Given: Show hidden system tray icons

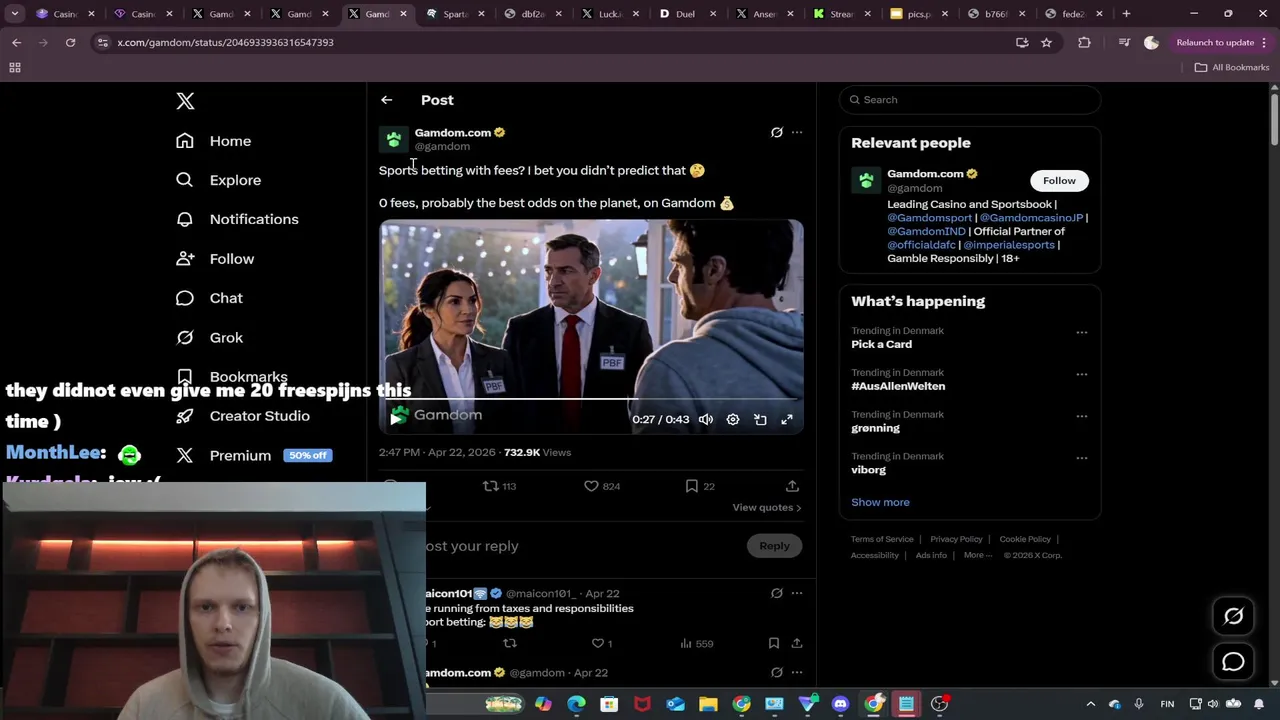Looking at the screenshot, I should click(1090, 704).
